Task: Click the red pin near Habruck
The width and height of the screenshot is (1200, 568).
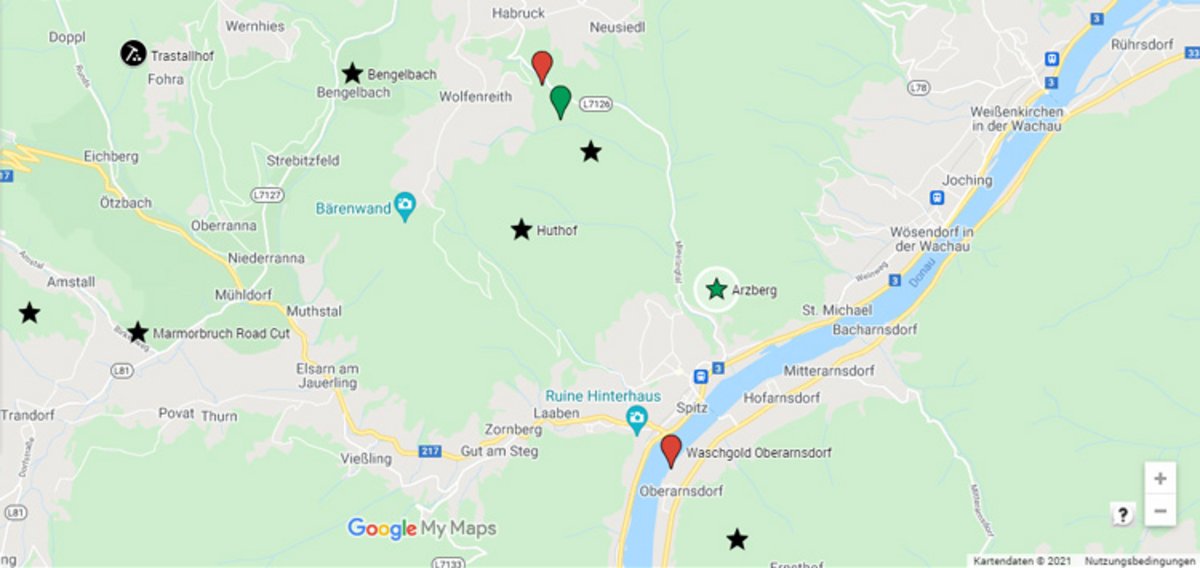Action: coord(541,68)
